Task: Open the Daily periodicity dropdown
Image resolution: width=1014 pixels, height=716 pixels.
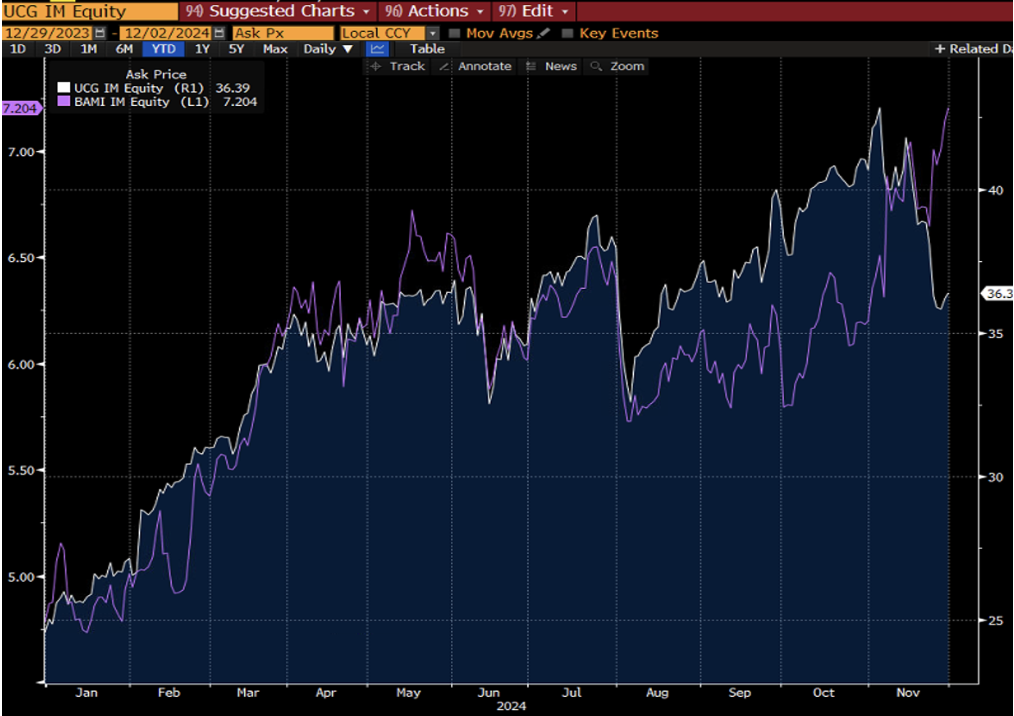Action: [x=329, y=49]
